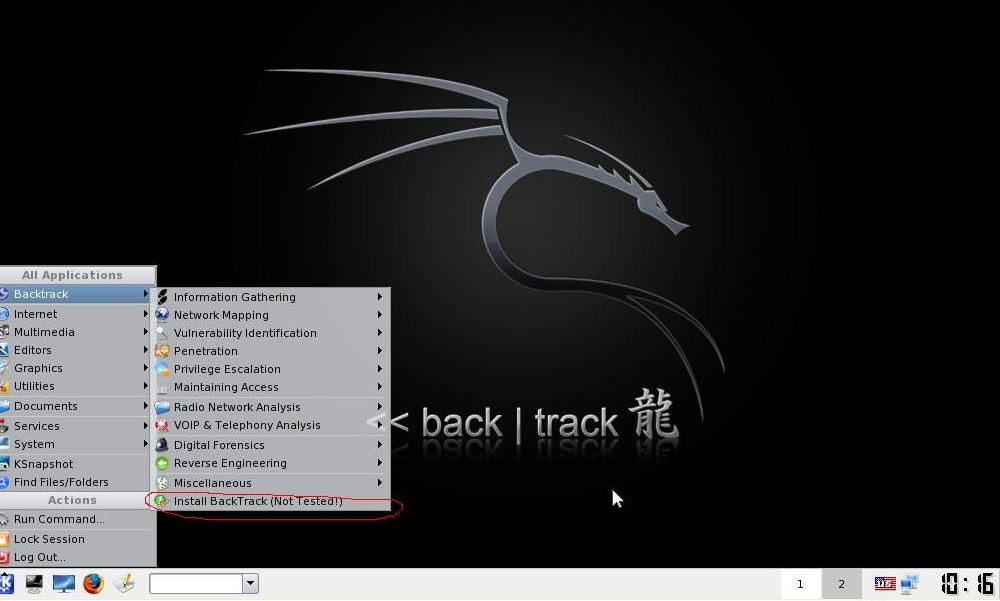Click the Radio Network Analysis folder icon
Image resolution: width=1000 pixels, height=601 pixels.
pos(162,407)
